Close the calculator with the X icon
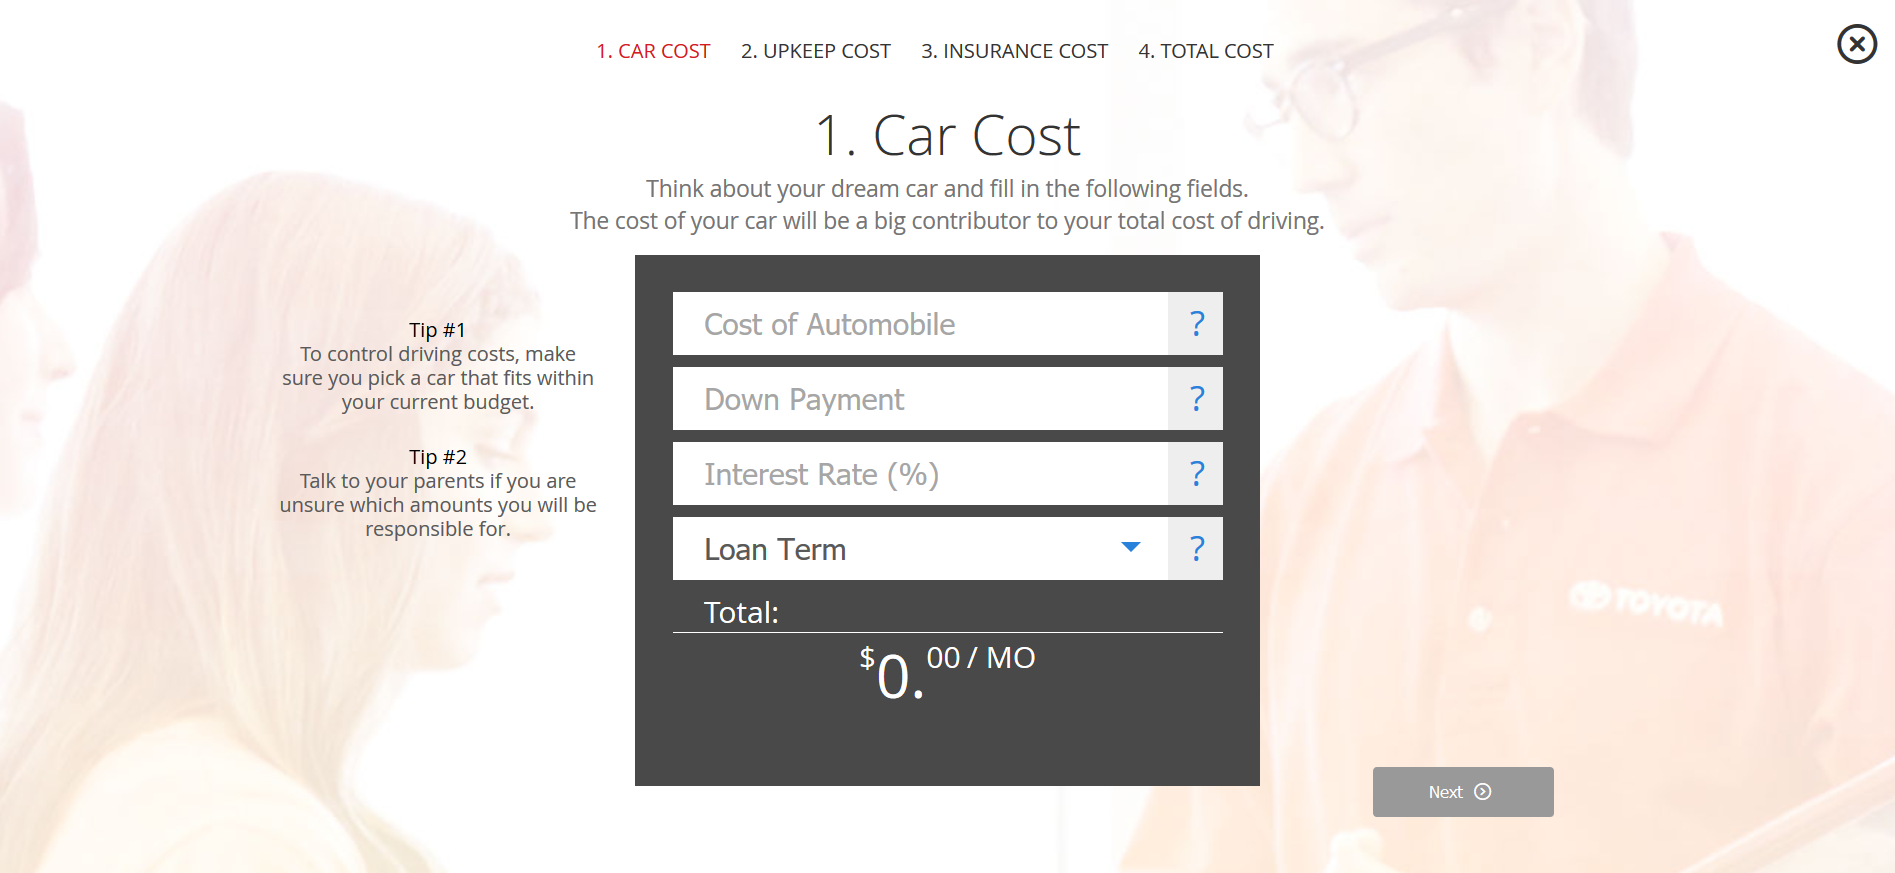1895x873 pixels. coord(1857,44)
